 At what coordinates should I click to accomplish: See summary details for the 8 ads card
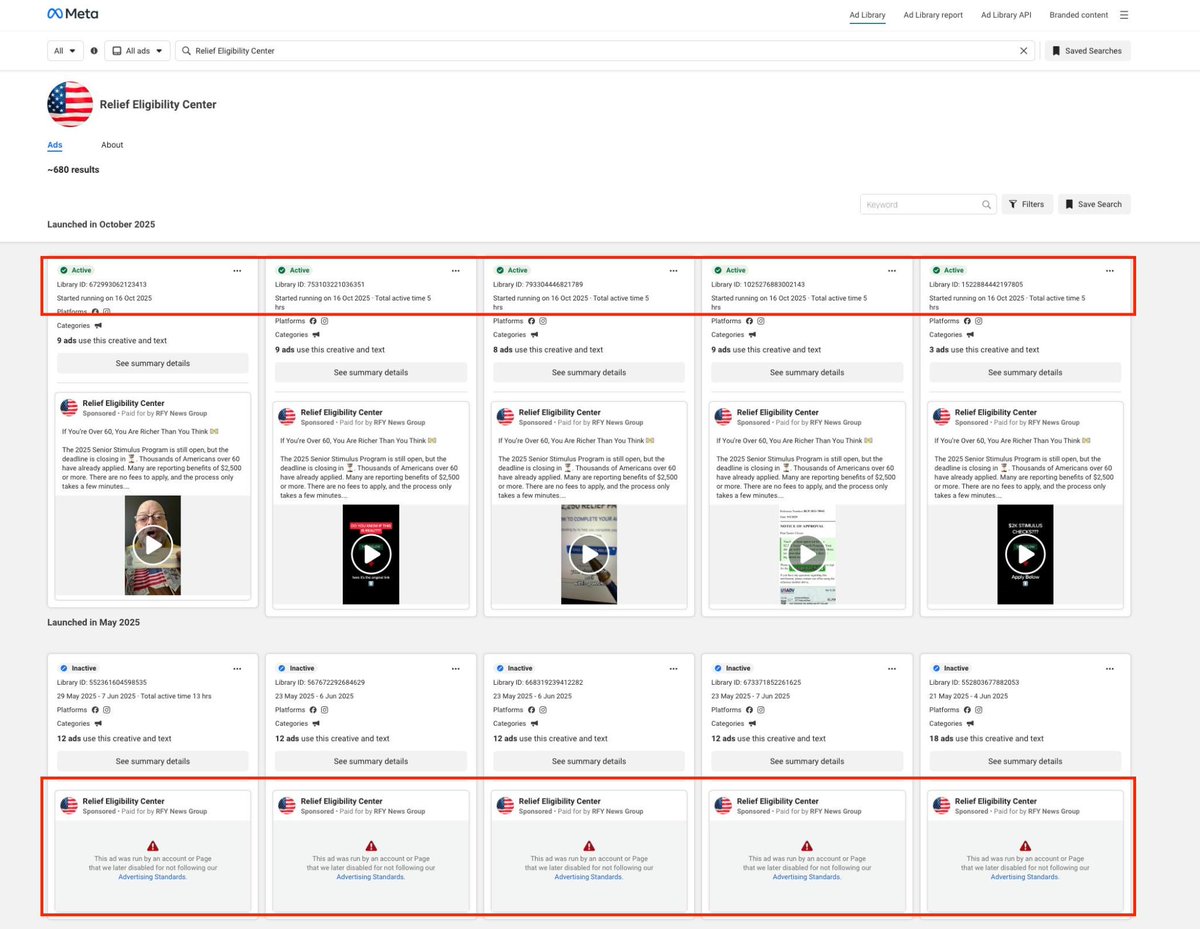(589, 372)
